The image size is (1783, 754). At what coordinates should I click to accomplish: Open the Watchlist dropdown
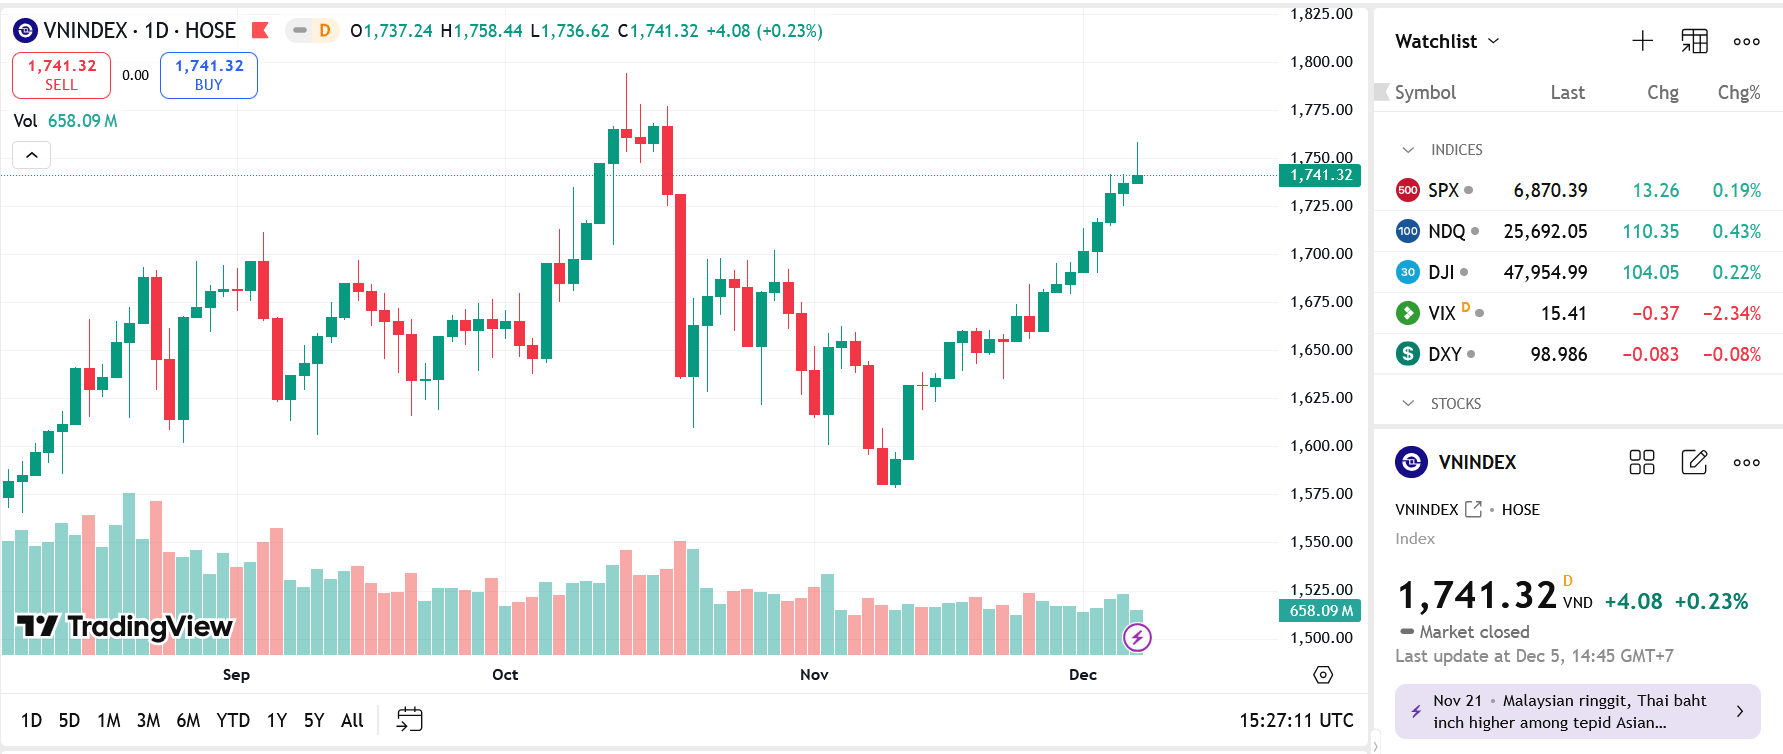point(1447,41)
